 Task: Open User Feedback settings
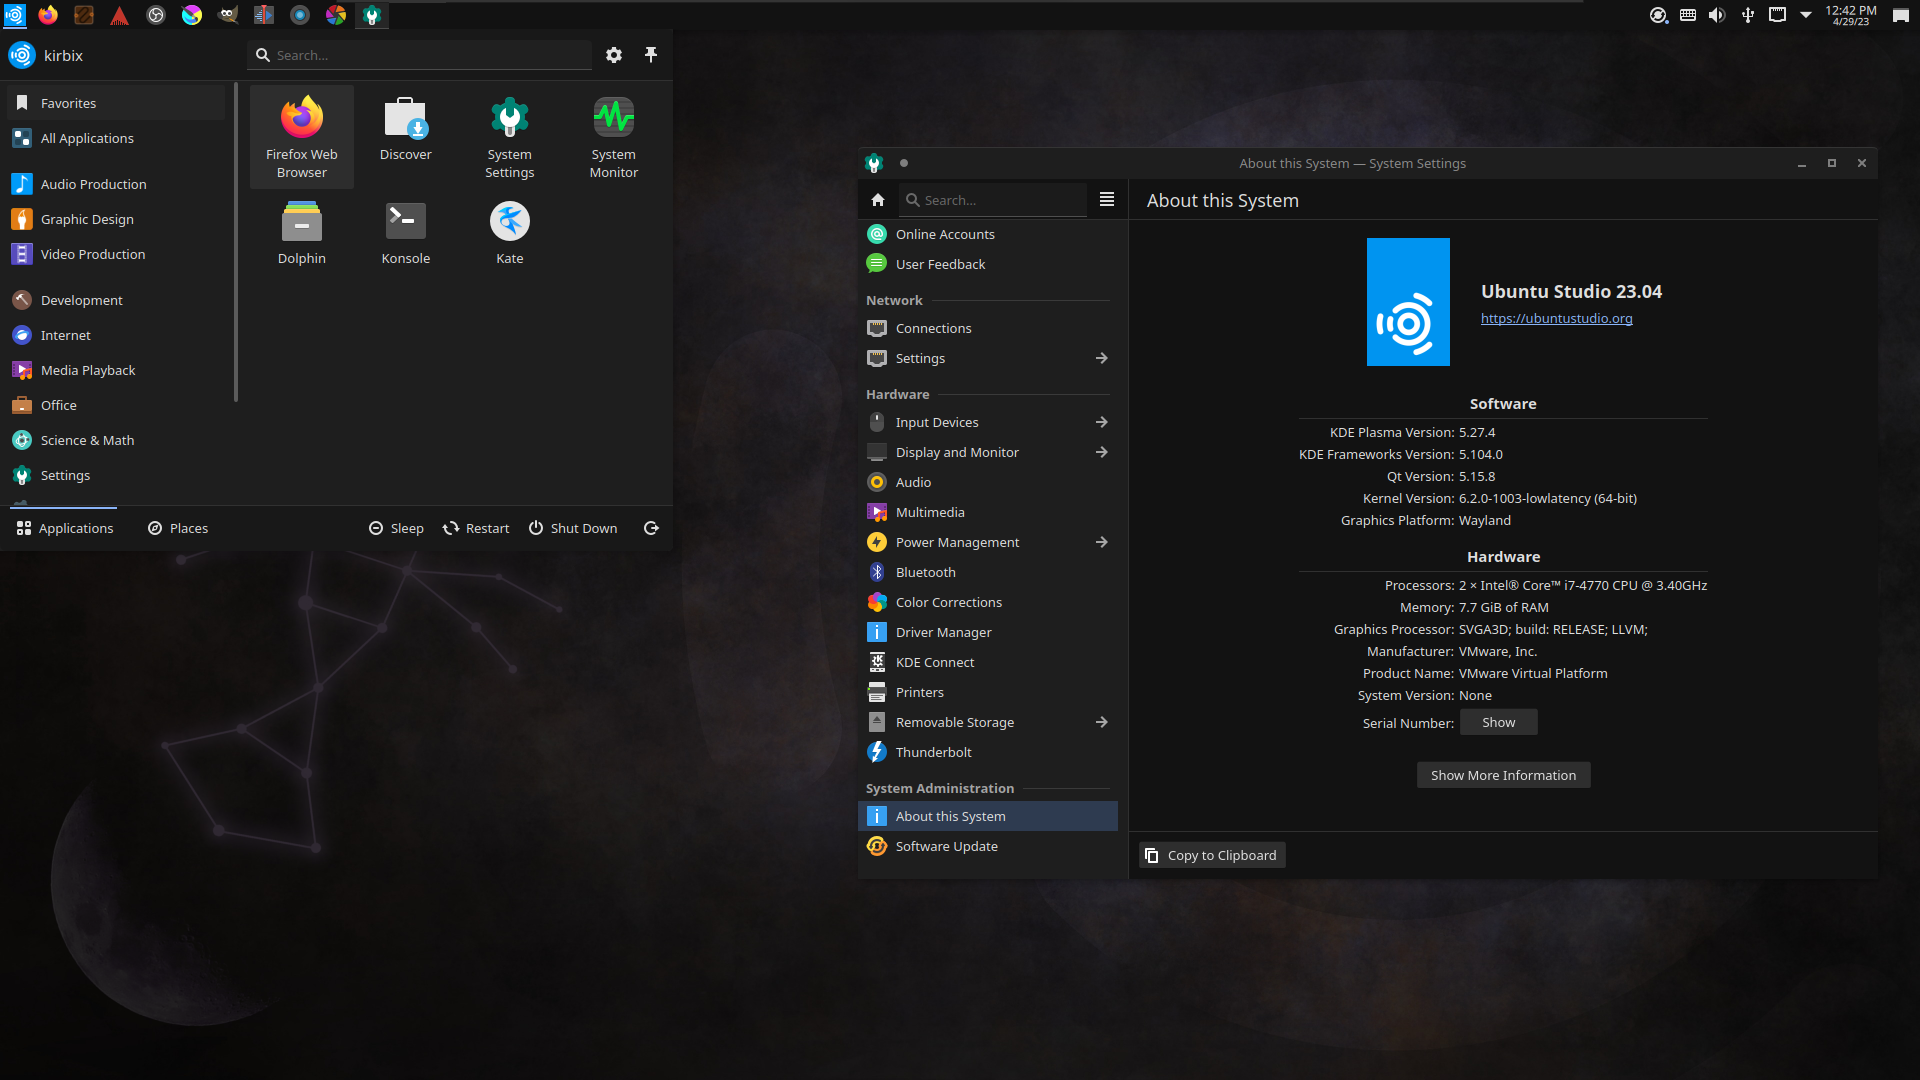click(x=988, y=264)
